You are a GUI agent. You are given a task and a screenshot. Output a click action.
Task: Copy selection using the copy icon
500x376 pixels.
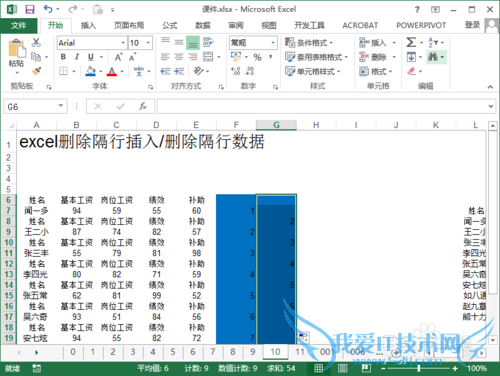36,57
